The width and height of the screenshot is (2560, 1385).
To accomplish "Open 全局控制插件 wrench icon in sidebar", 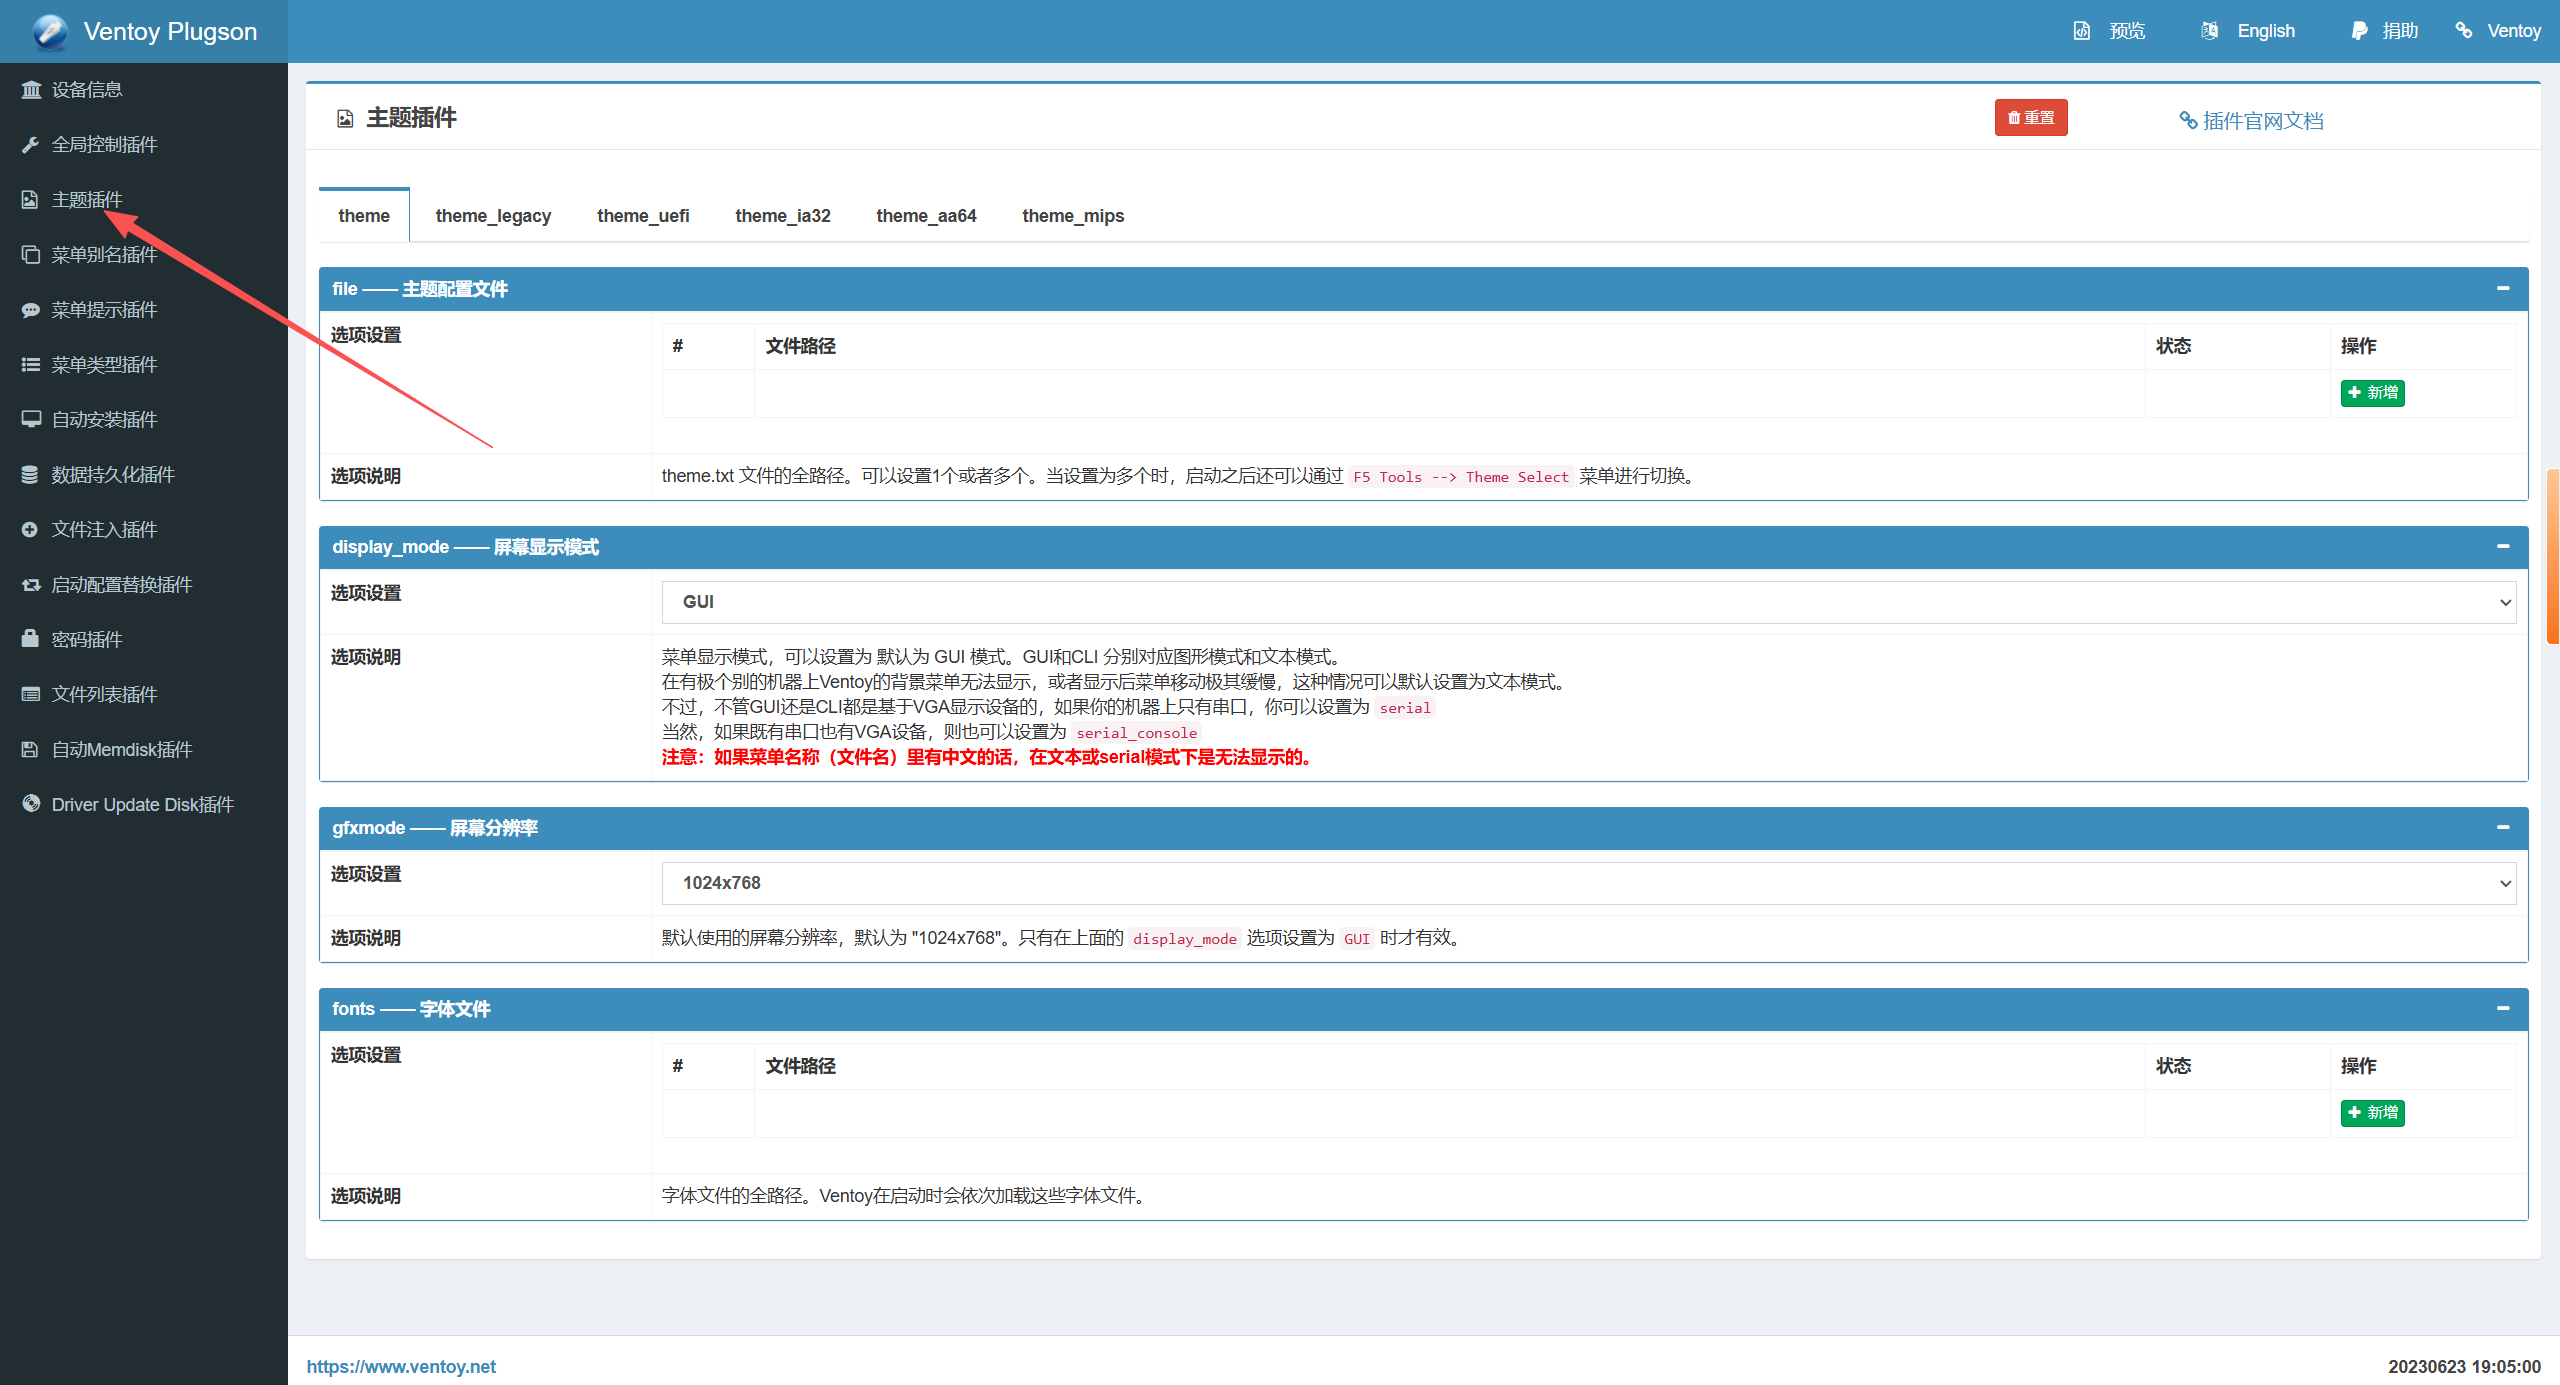I will point(31,145).
